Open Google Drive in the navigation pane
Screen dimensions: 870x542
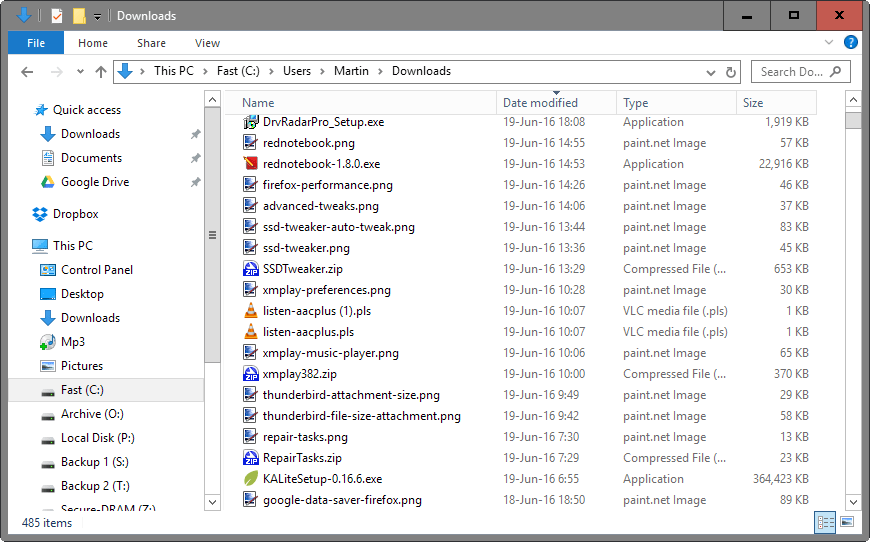(x=95, y=181)
